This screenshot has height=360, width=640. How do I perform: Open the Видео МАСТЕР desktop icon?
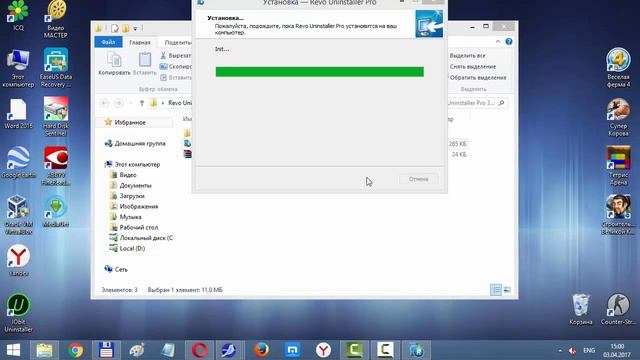[56, 19]
